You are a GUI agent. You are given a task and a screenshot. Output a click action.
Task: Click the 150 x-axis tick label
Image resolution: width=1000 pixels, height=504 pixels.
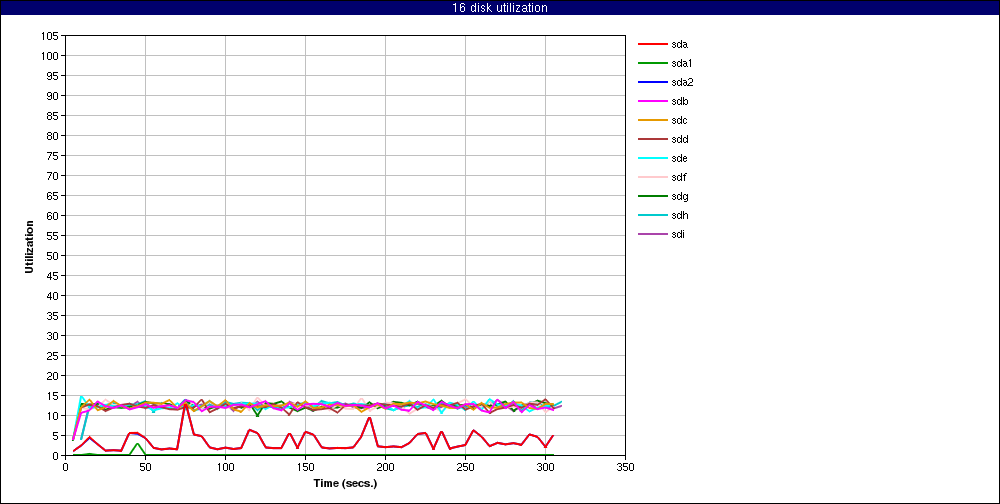tap(305, 466)
